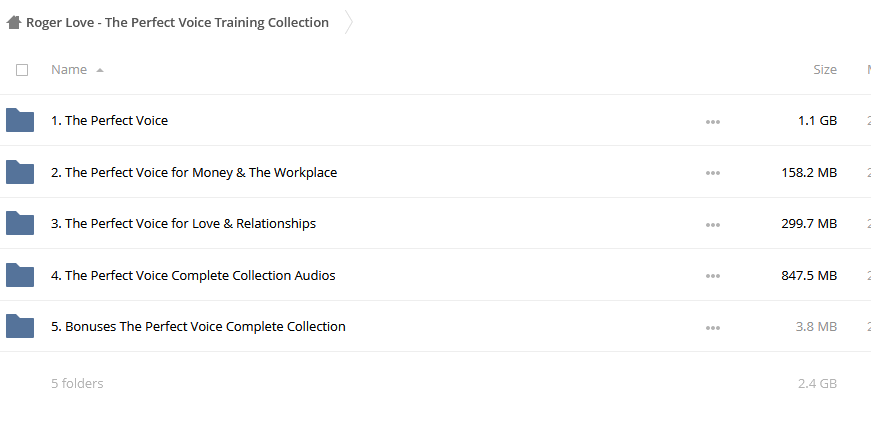Click folder icon for Money & The Workplace
871x434 pixels.
coord(20,172)
